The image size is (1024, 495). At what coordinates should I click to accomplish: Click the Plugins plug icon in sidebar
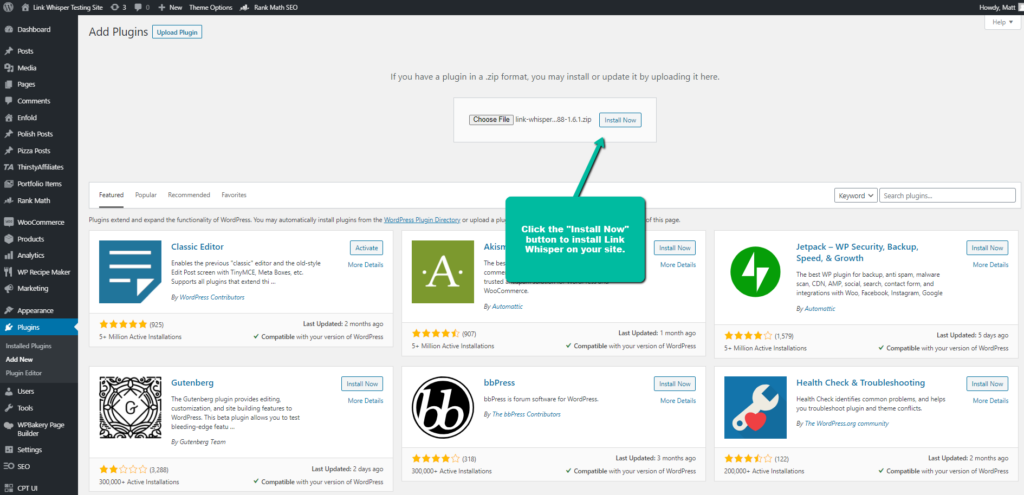pos(8,327)
